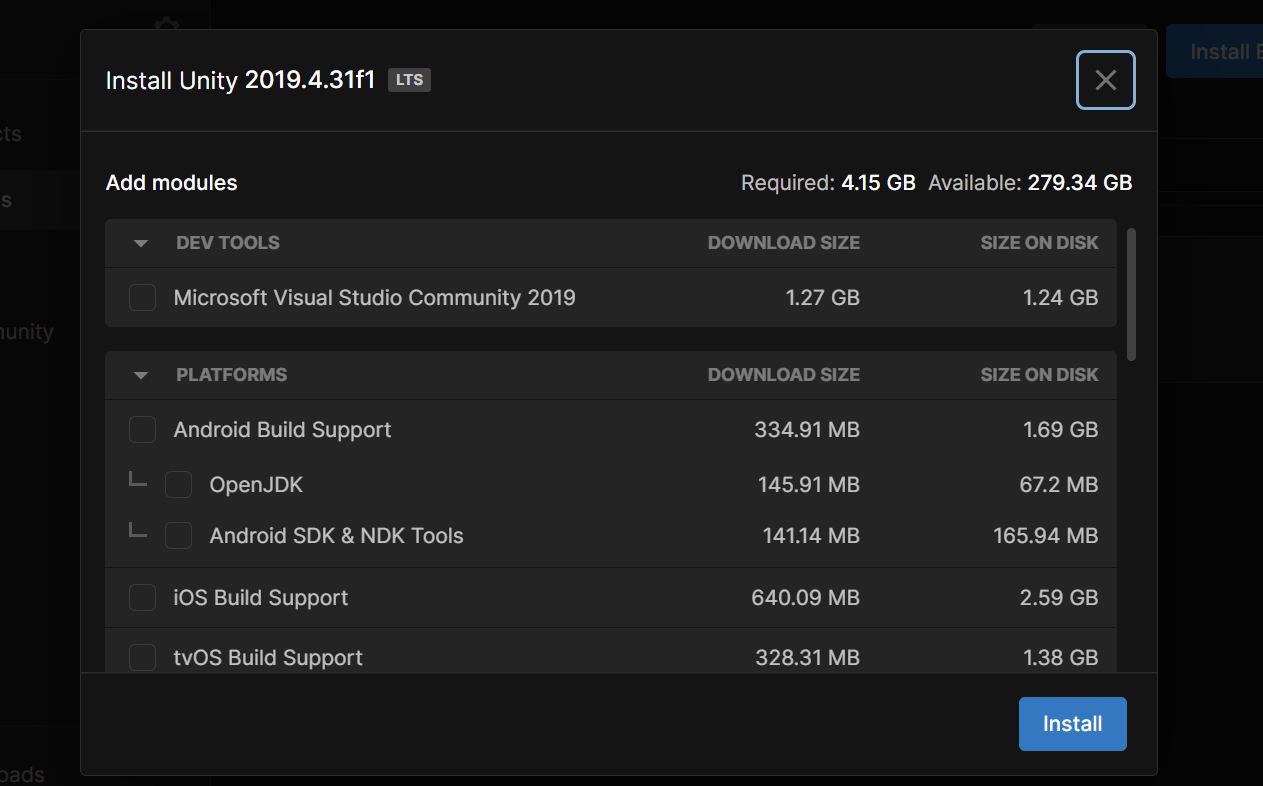This screenshot has width=1263, height=786.
Task: Select the Android Build Support row label
Action: (x=282, y=429)
